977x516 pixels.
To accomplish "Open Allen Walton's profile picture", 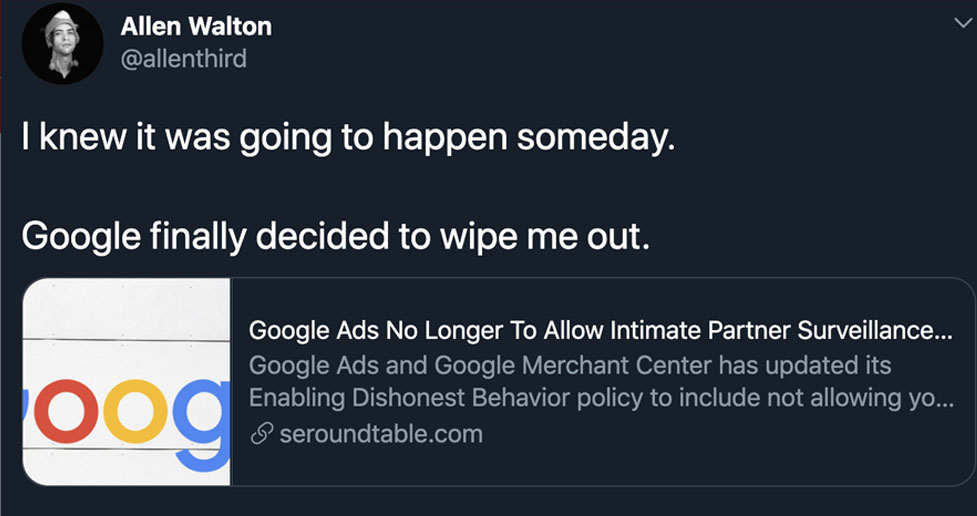I will [x=62, y=43].
